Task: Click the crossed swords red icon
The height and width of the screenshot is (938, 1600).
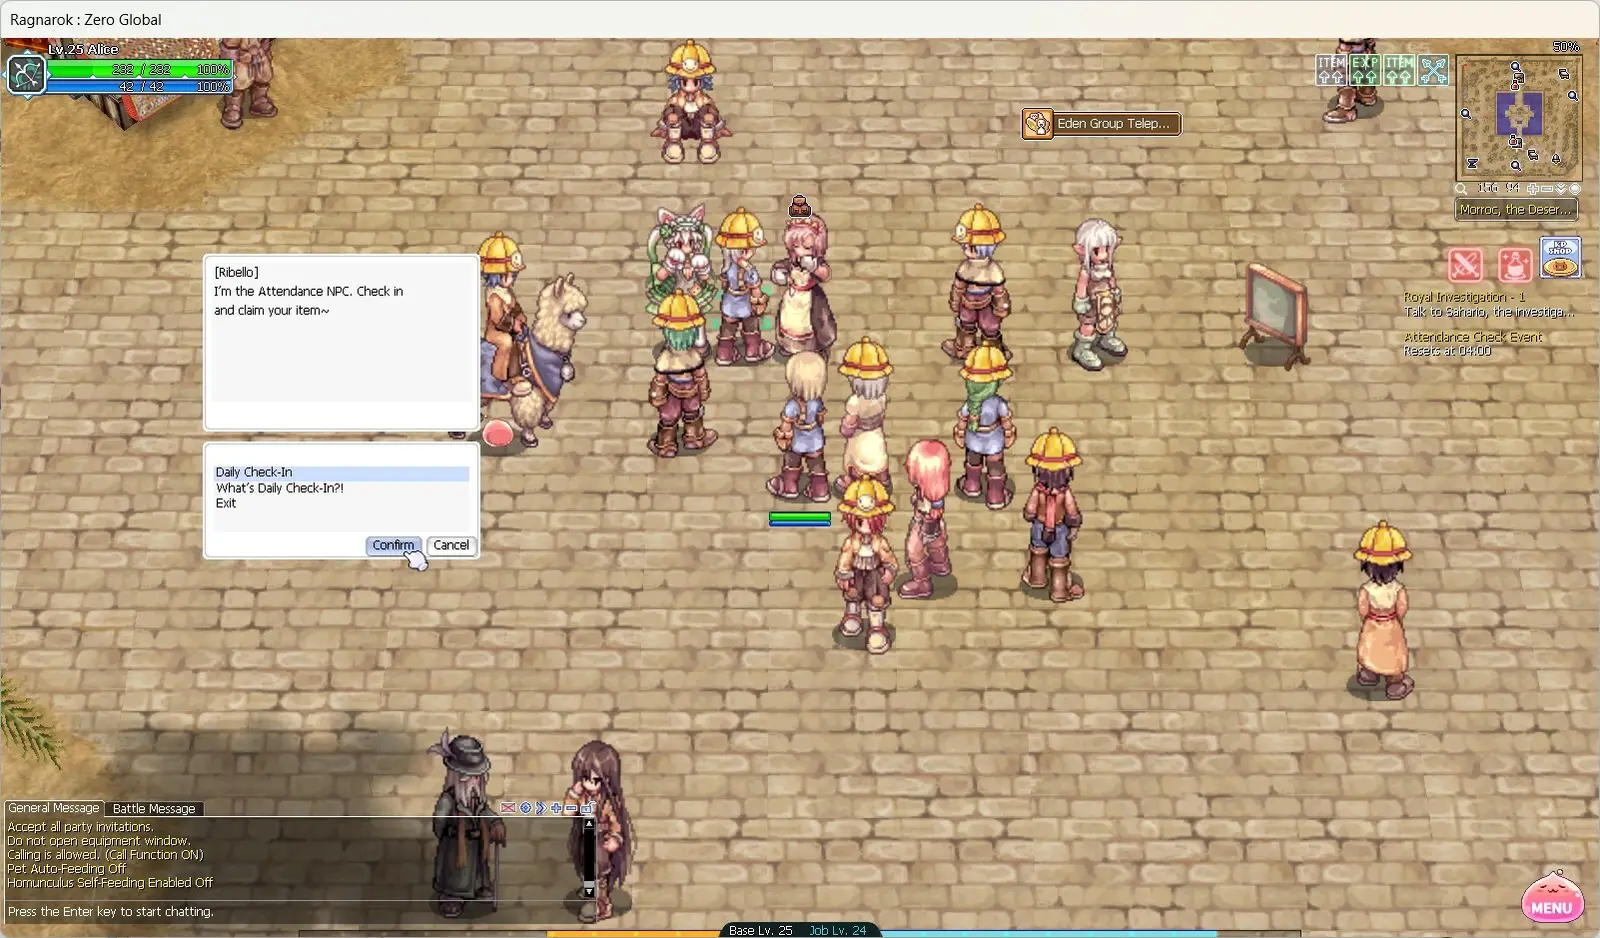Action: click(1465, 265)
